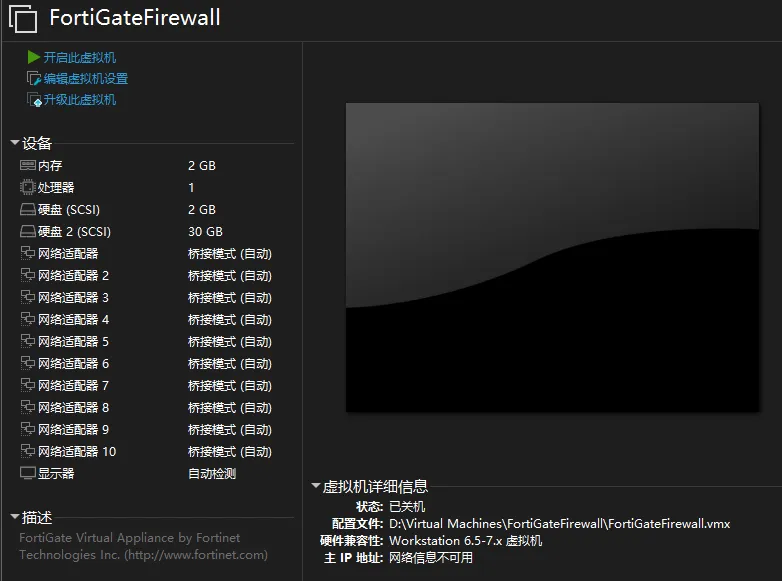
Task: Click 桥接模式 value for 网络适配器 10
Action: point(230,452)
